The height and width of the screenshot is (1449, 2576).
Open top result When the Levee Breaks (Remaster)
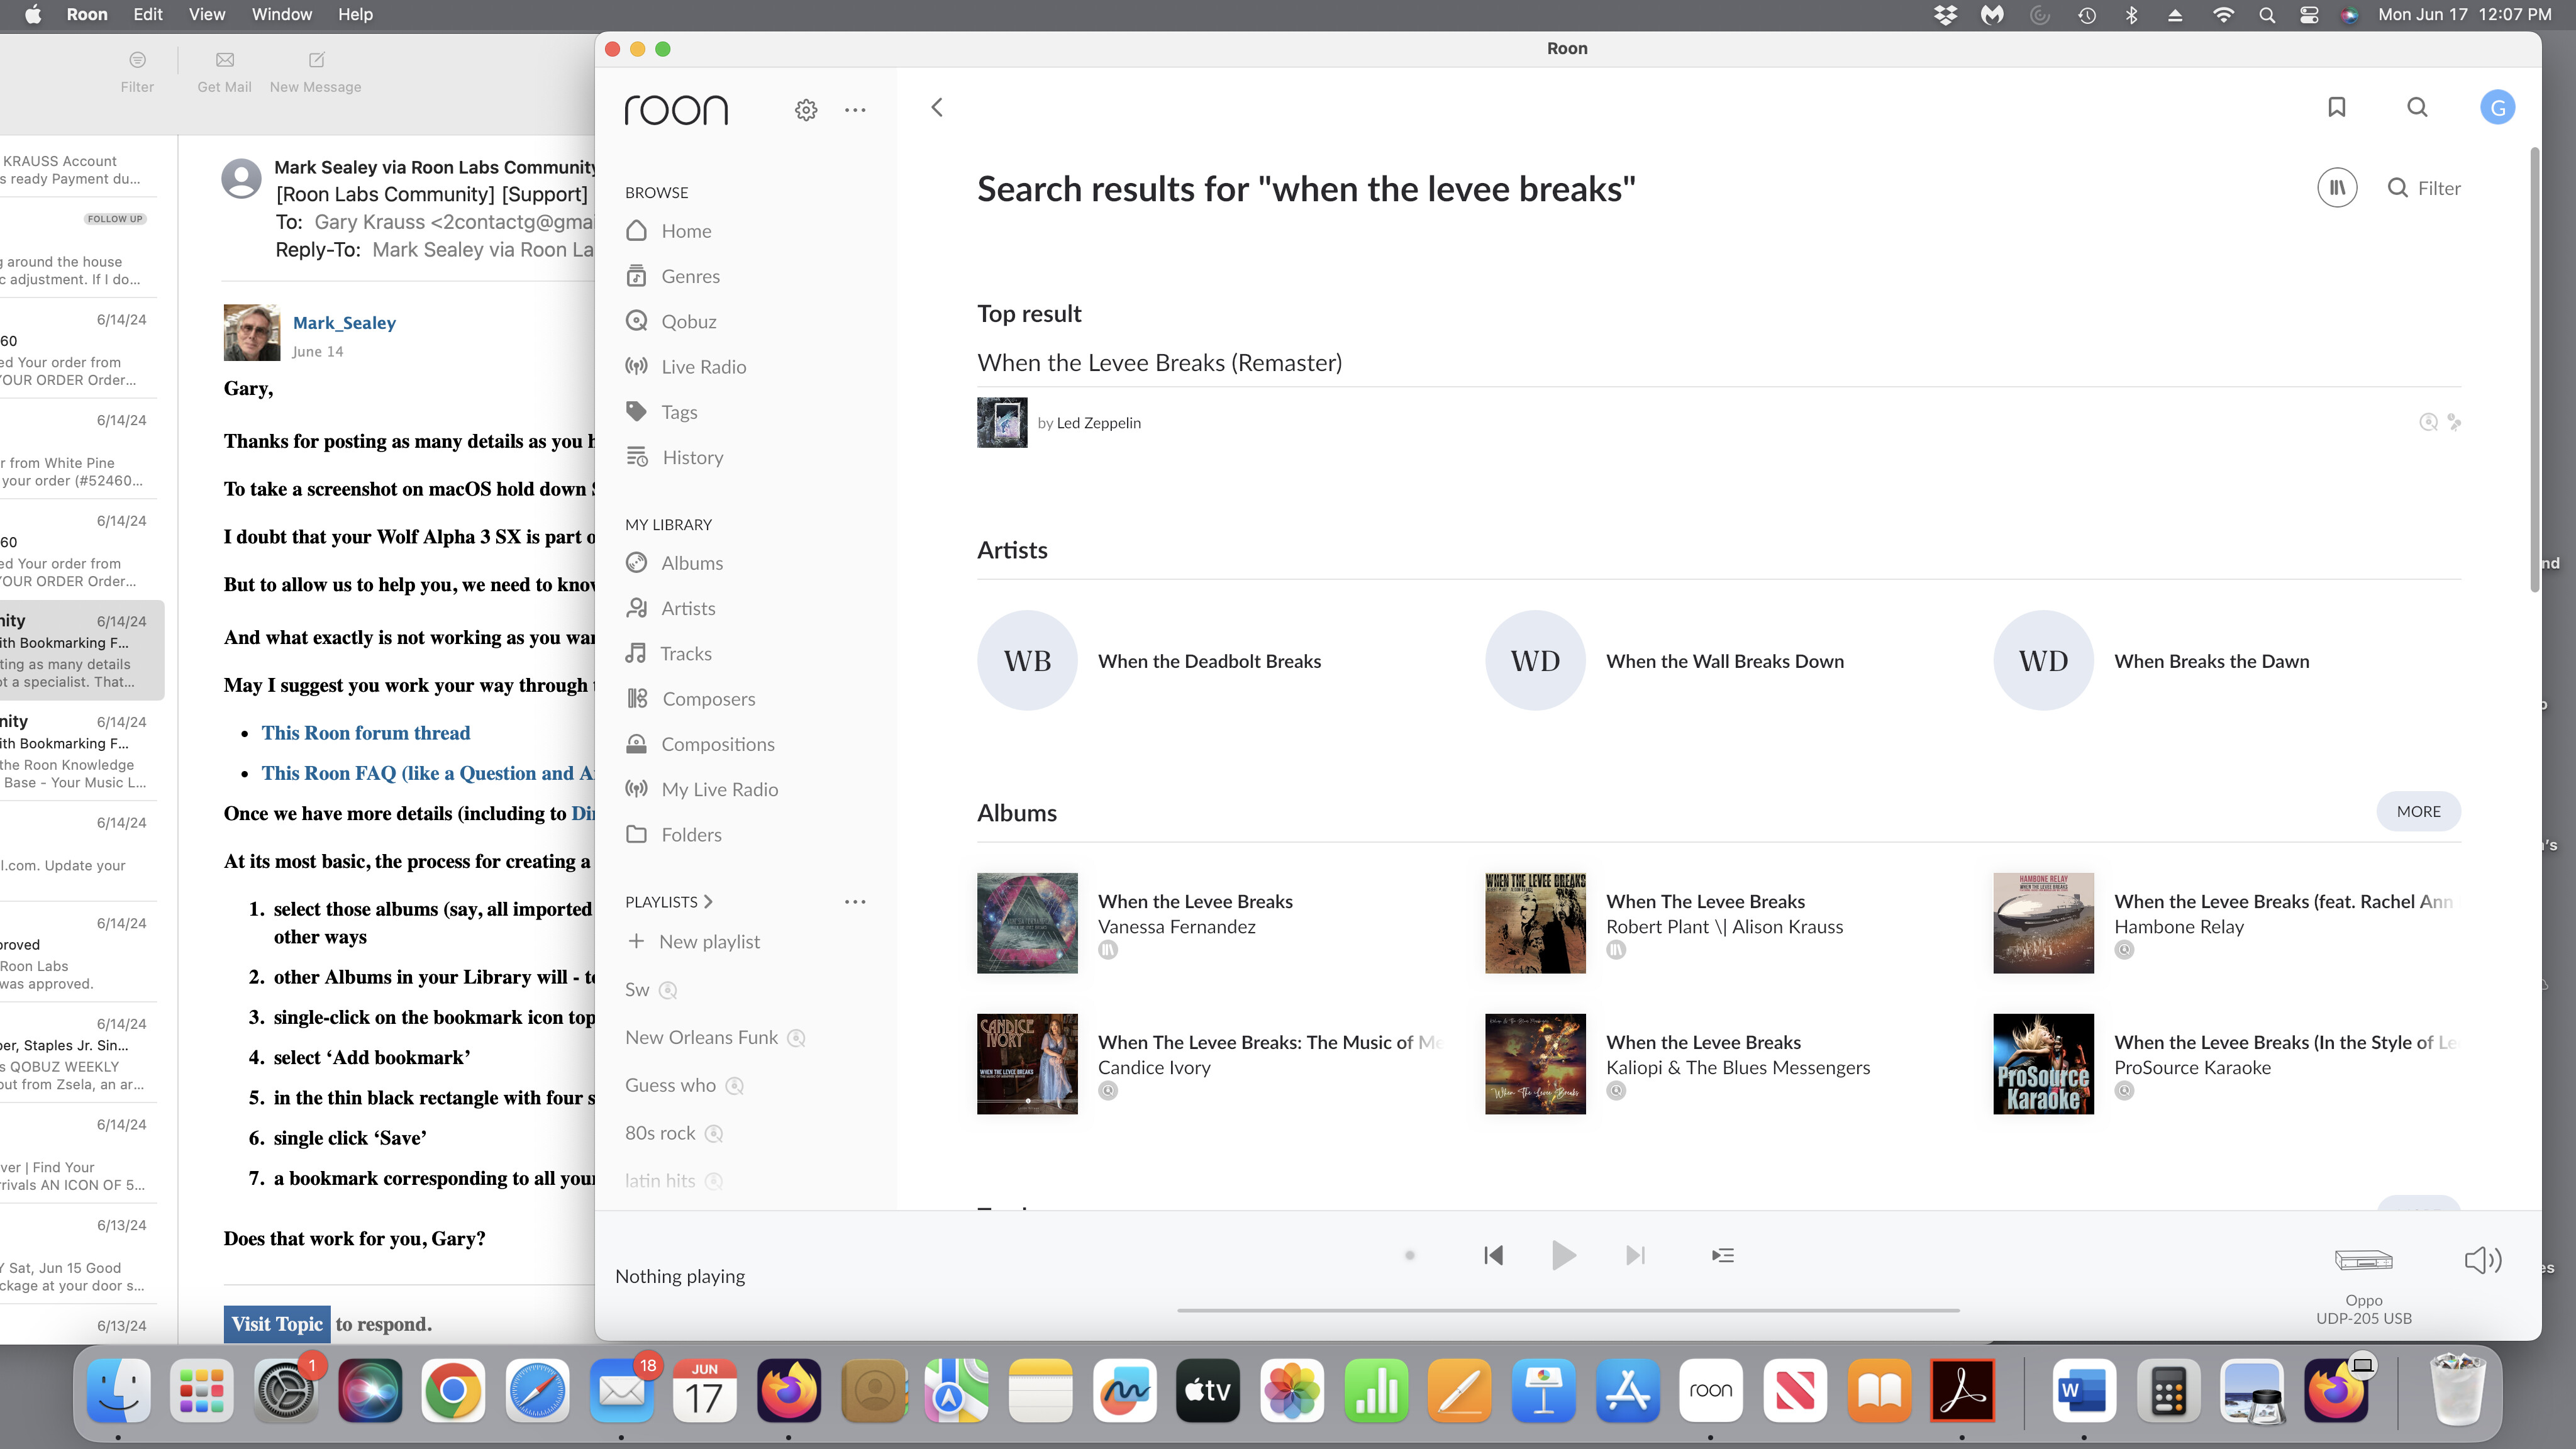point(1159,363)
